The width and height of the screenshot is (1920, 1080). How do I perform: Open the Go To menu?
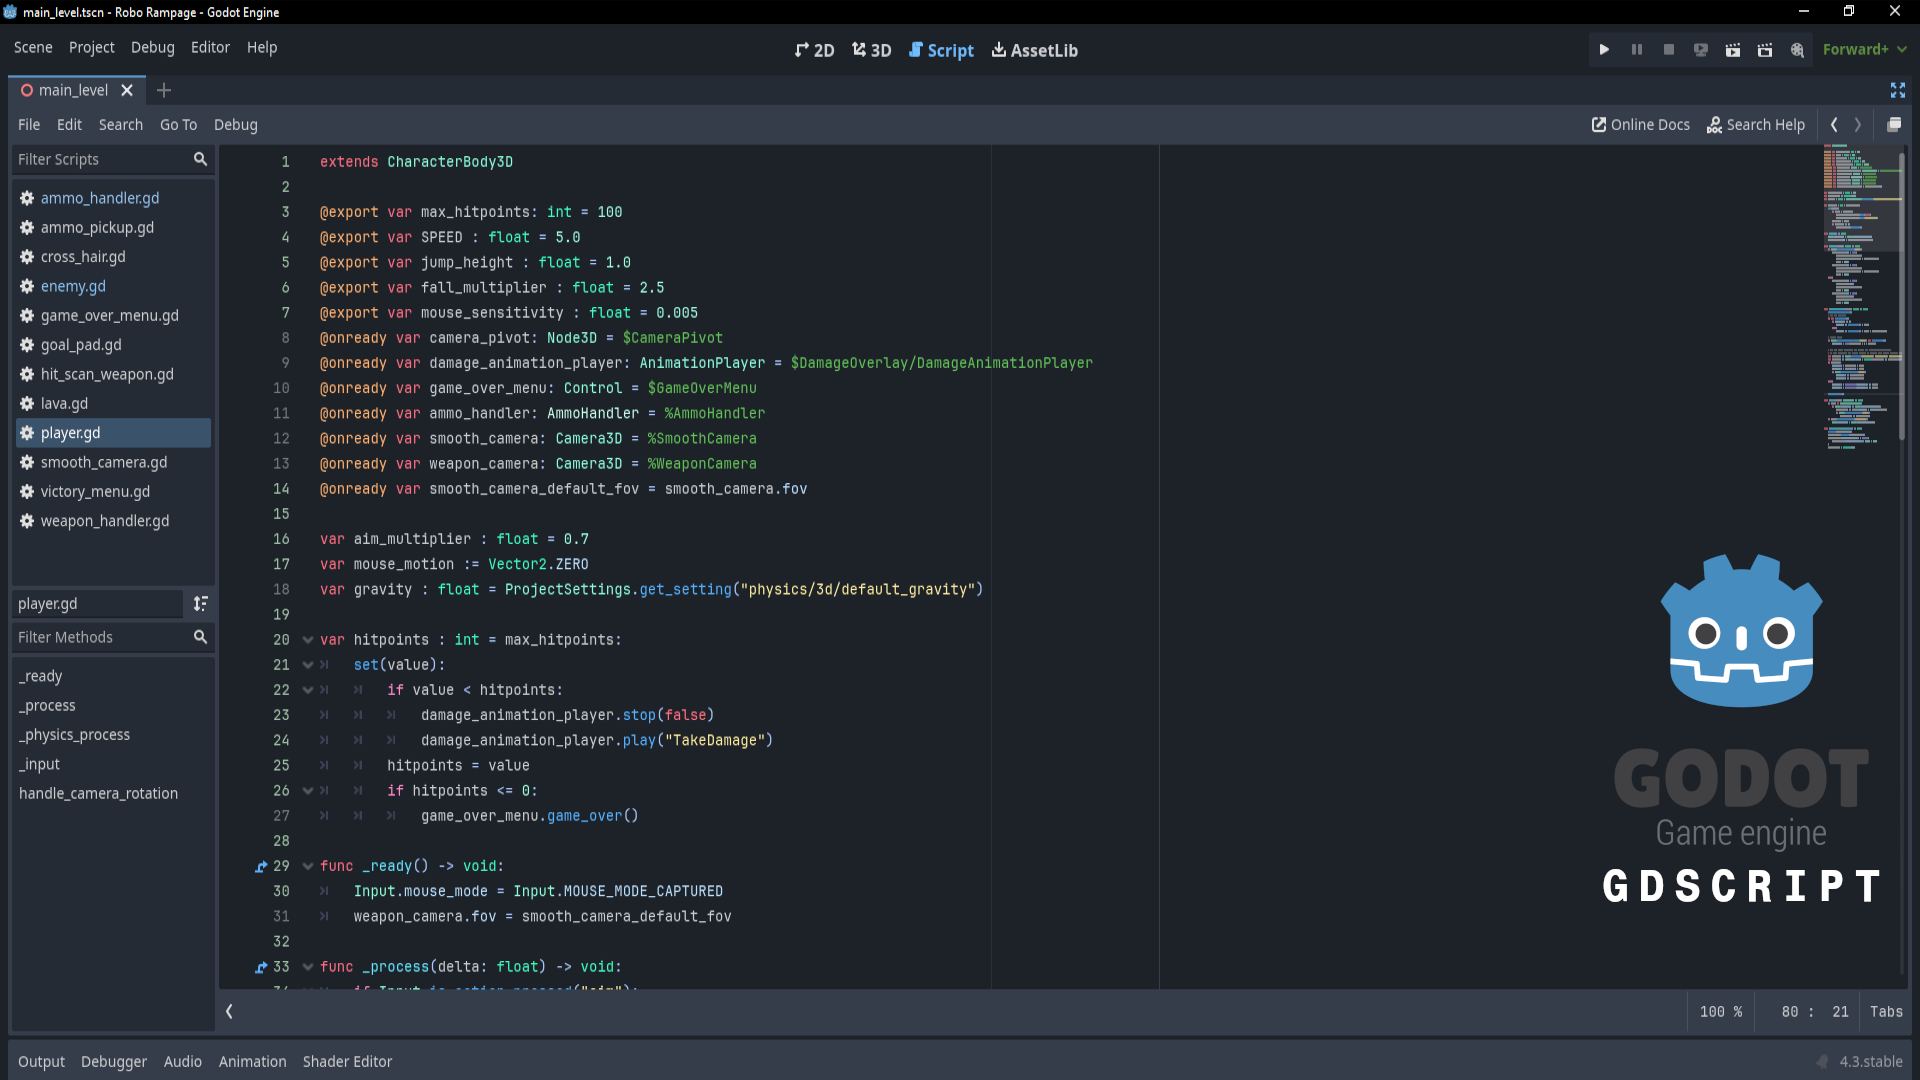point(178,125)
